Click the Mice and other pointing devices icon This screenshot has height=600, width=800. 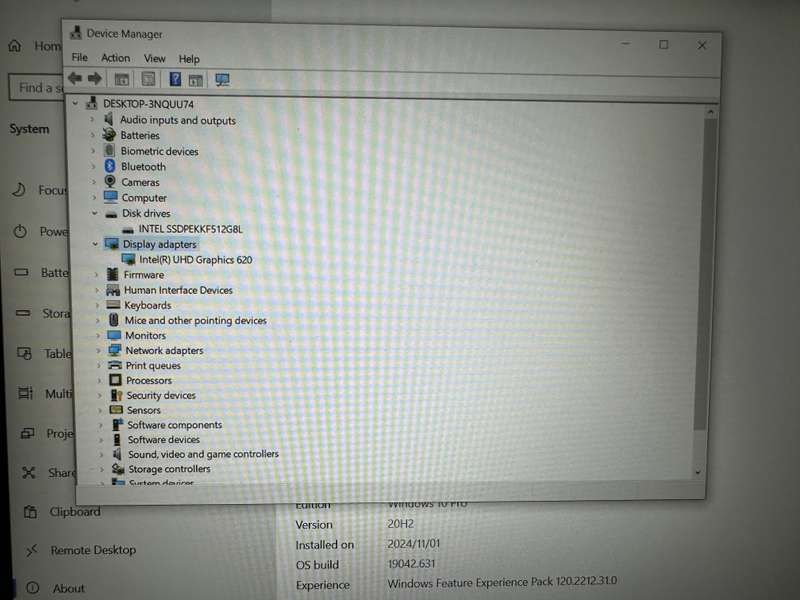pos(114,319)
